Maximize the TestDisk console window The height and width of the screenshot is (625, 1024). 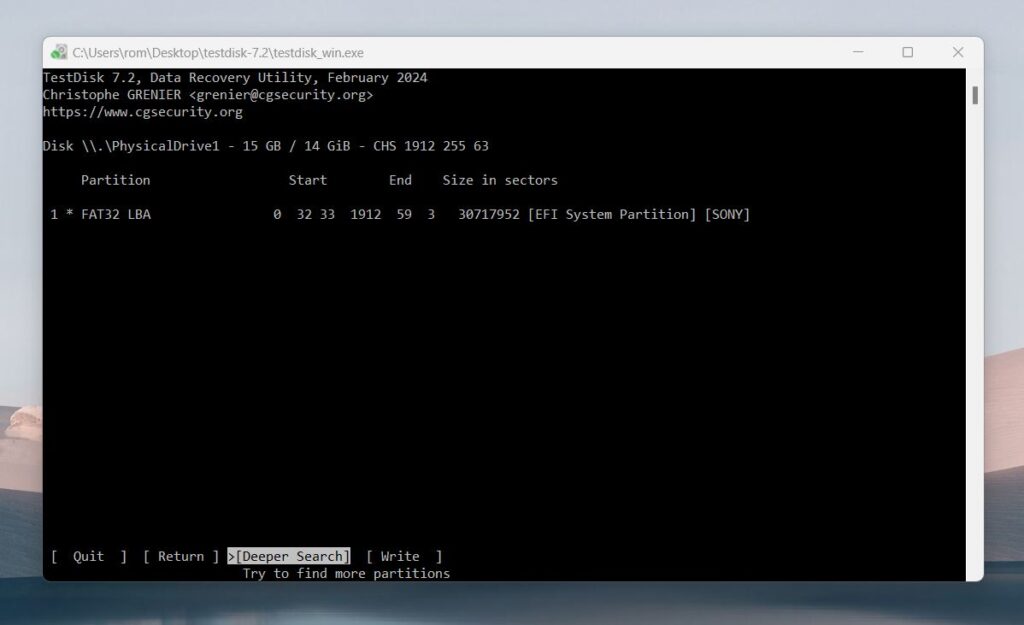[x=907, y=52]
